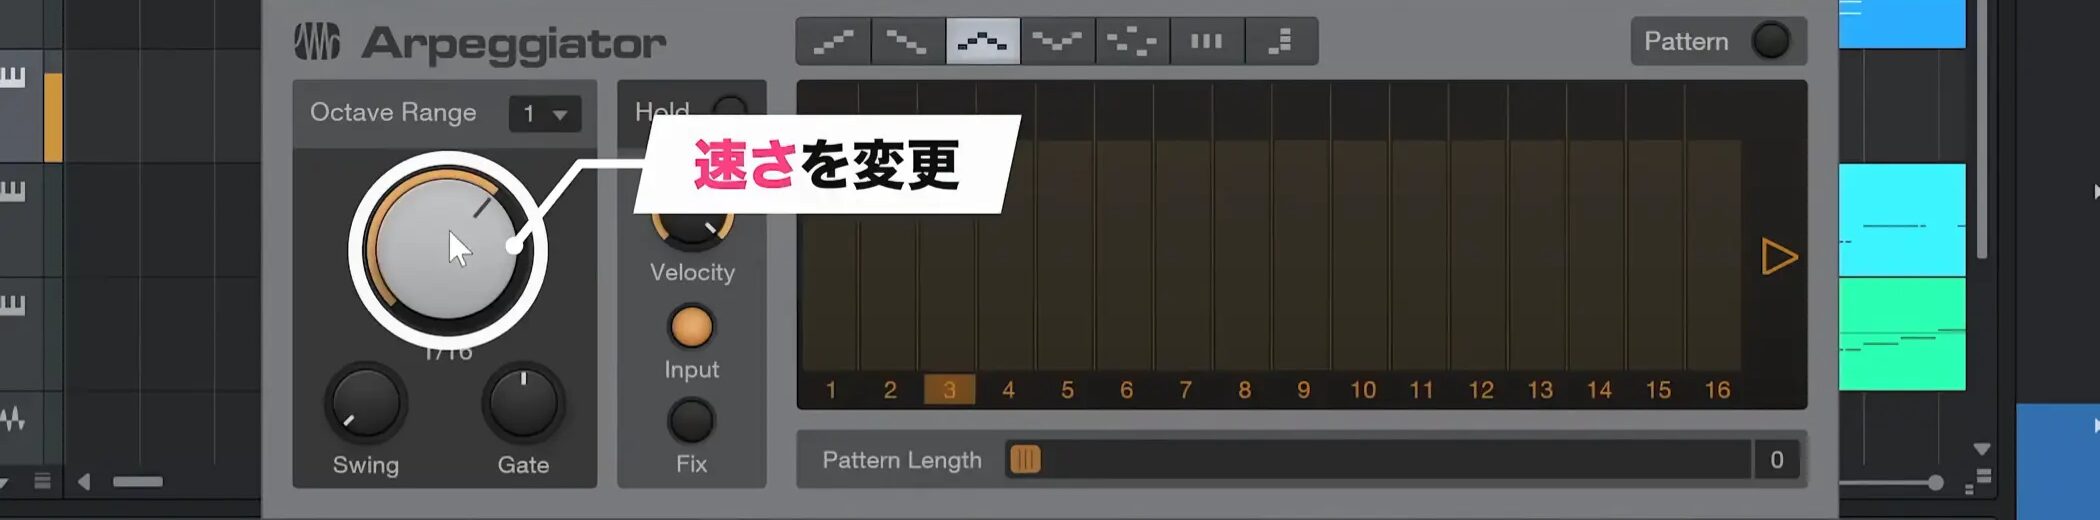Click the left arrow beside the zoom slider
Image resolution: width=2100 pixels, height=520 pixels.
click(x=84, y=482)
